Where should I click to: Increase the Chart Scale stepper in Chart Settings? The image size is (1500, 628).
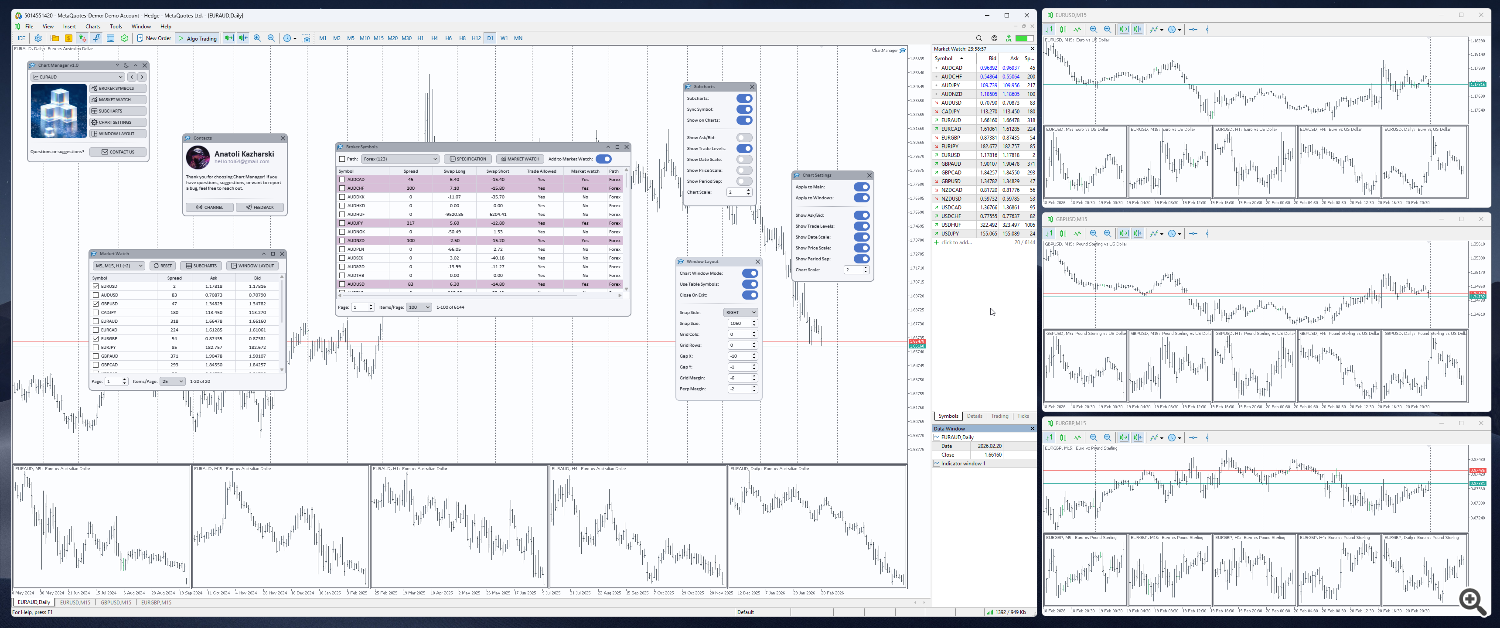pyautogui.click(x=864, y=268)
